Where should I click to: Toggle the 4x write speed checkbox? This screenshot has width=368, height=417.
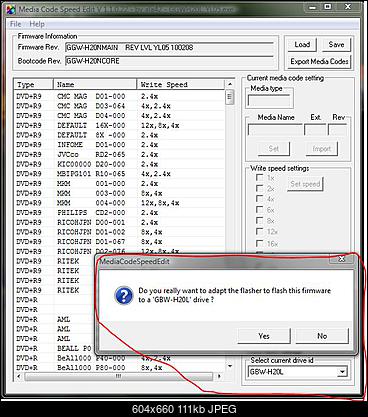(x=259, y=199)
